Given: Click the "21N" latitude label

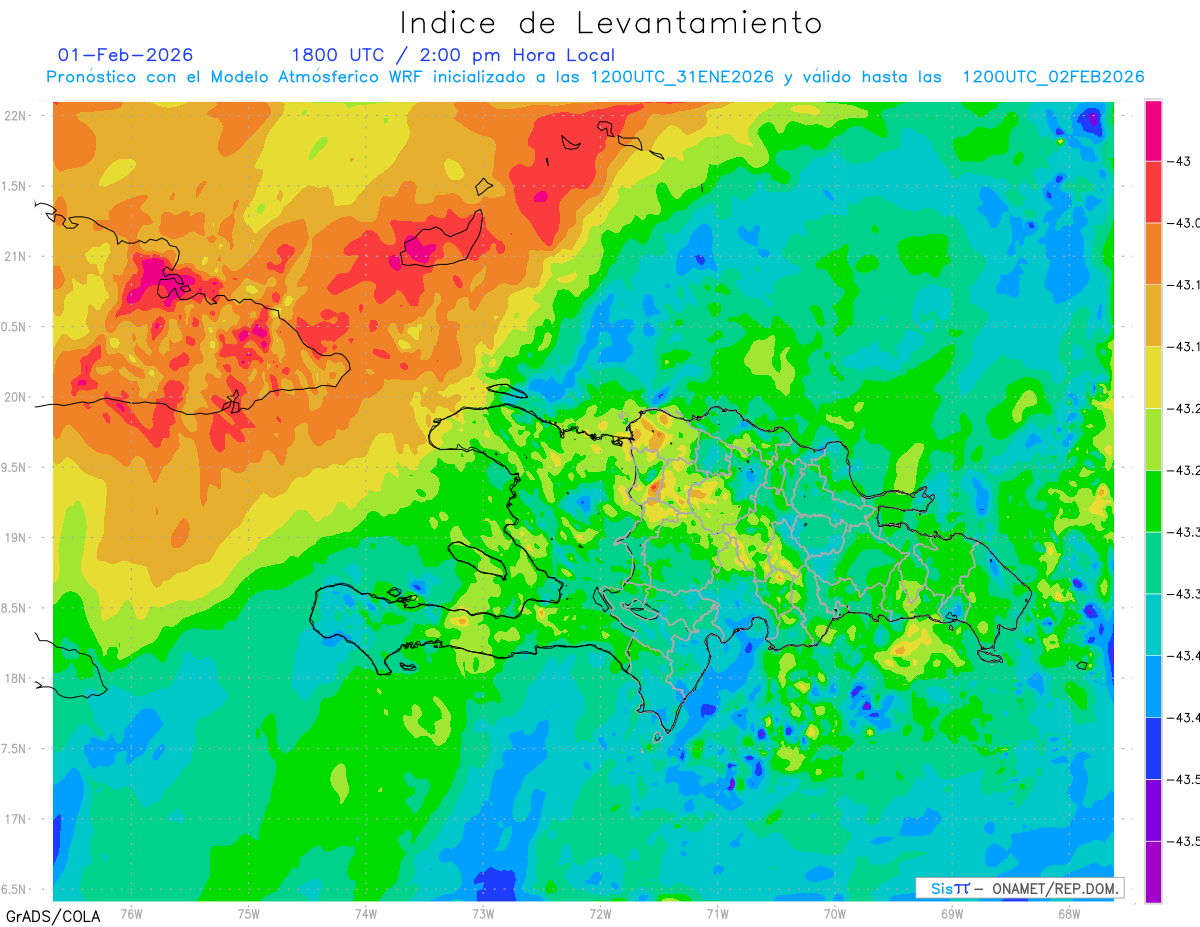Looking at the screenshot, I should pyautogui.click(x=17, y=257).
